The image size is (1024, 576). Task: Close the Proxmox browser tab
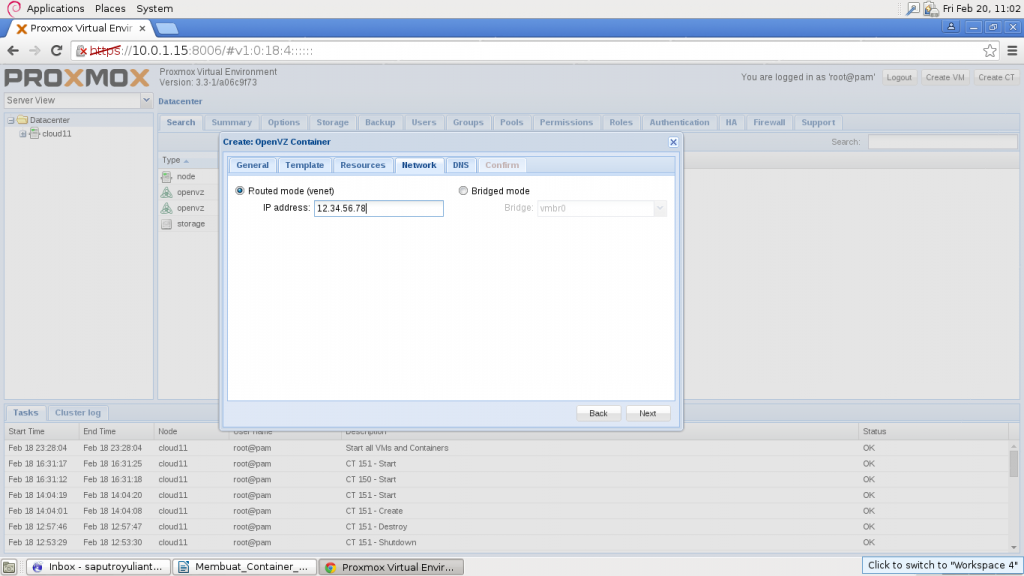tap(142, 28)
